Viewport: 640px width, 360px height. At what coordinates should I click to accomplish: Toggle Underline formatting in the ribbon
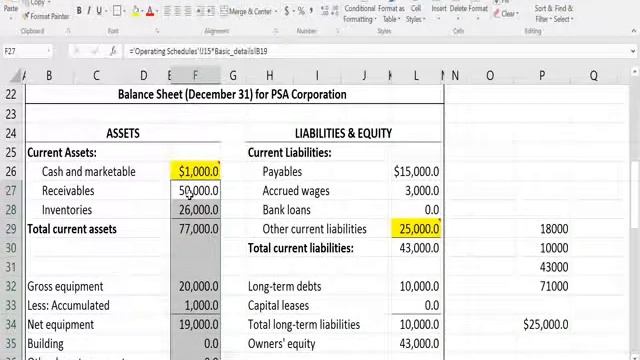[x=98, y=11]
